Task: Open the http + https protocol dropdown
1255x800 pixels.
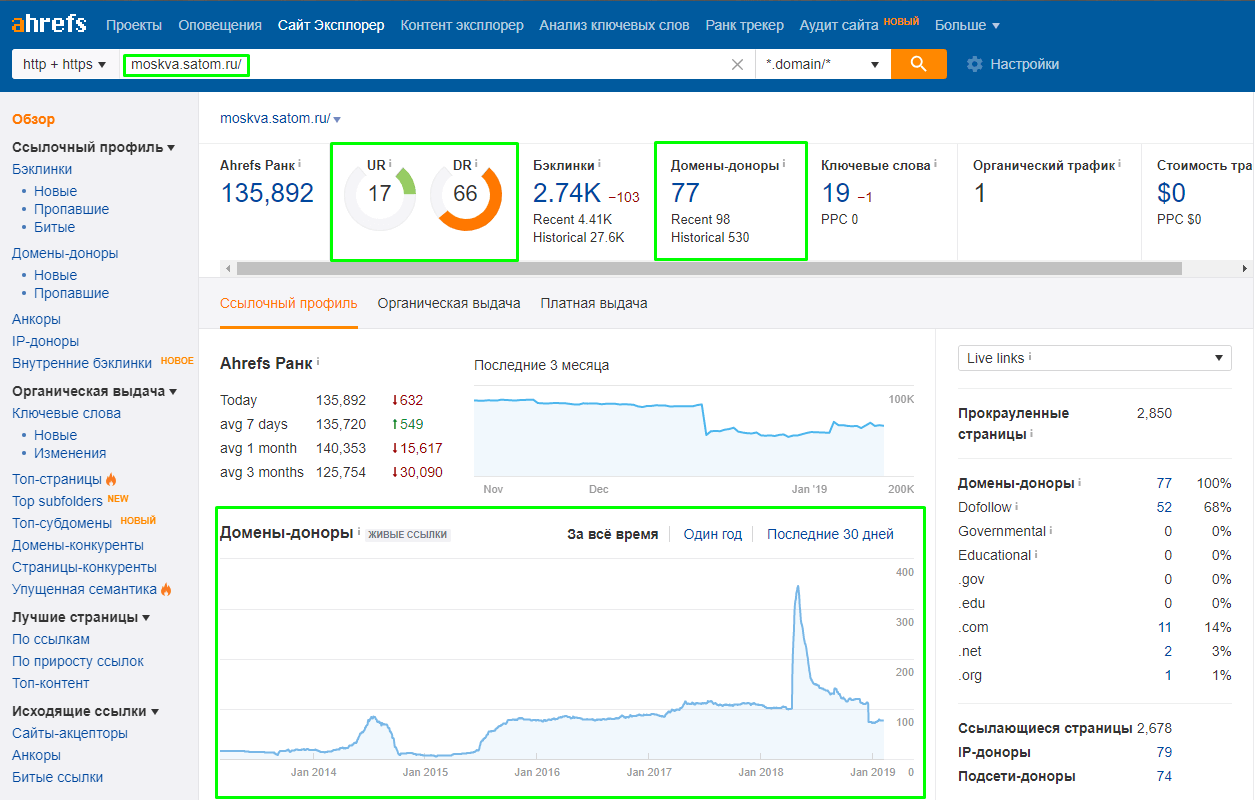Action: pos(65,64)
